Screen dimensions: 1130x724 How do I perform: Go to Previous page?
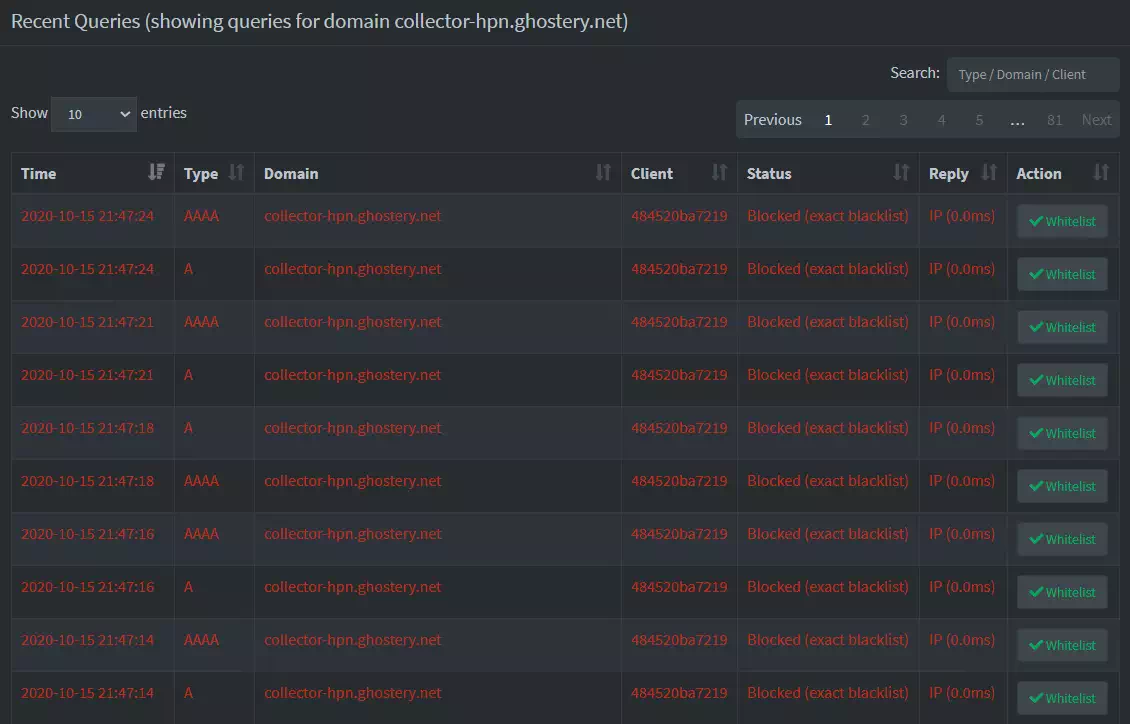[x=773, y=120]
